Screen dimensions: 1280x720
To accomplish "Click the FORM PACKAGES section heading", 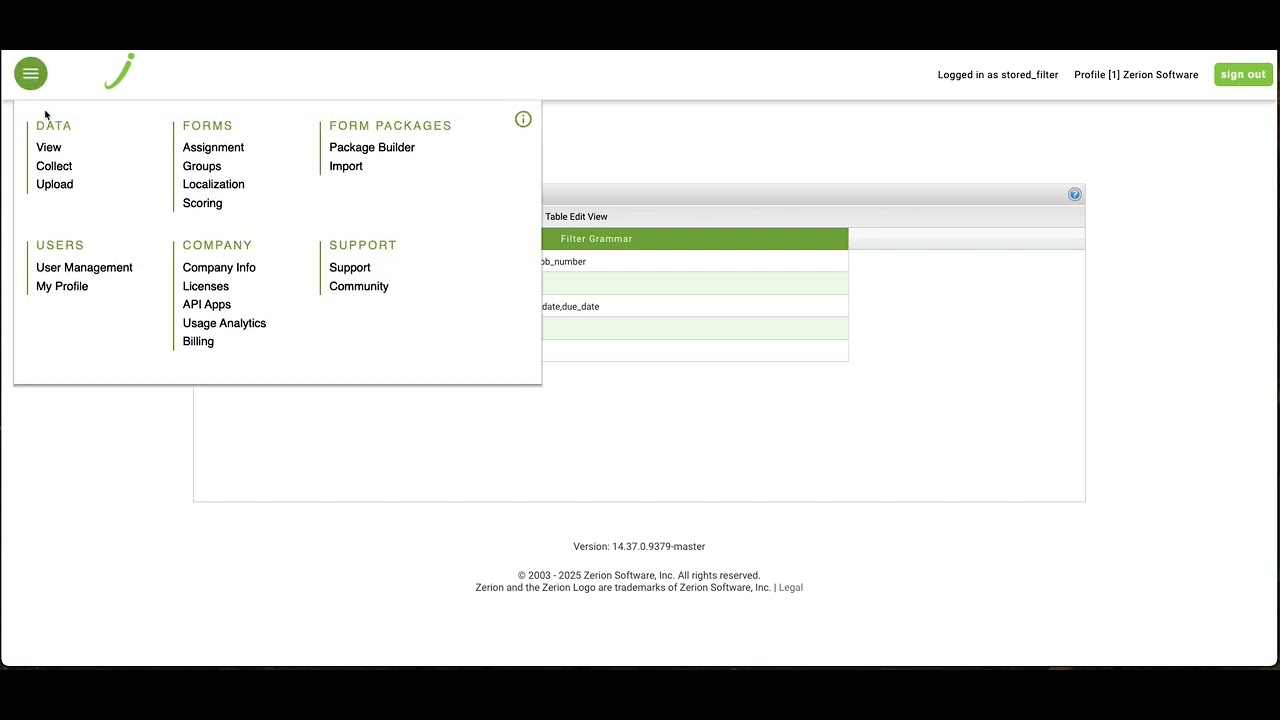I will (x=390, y=125).
